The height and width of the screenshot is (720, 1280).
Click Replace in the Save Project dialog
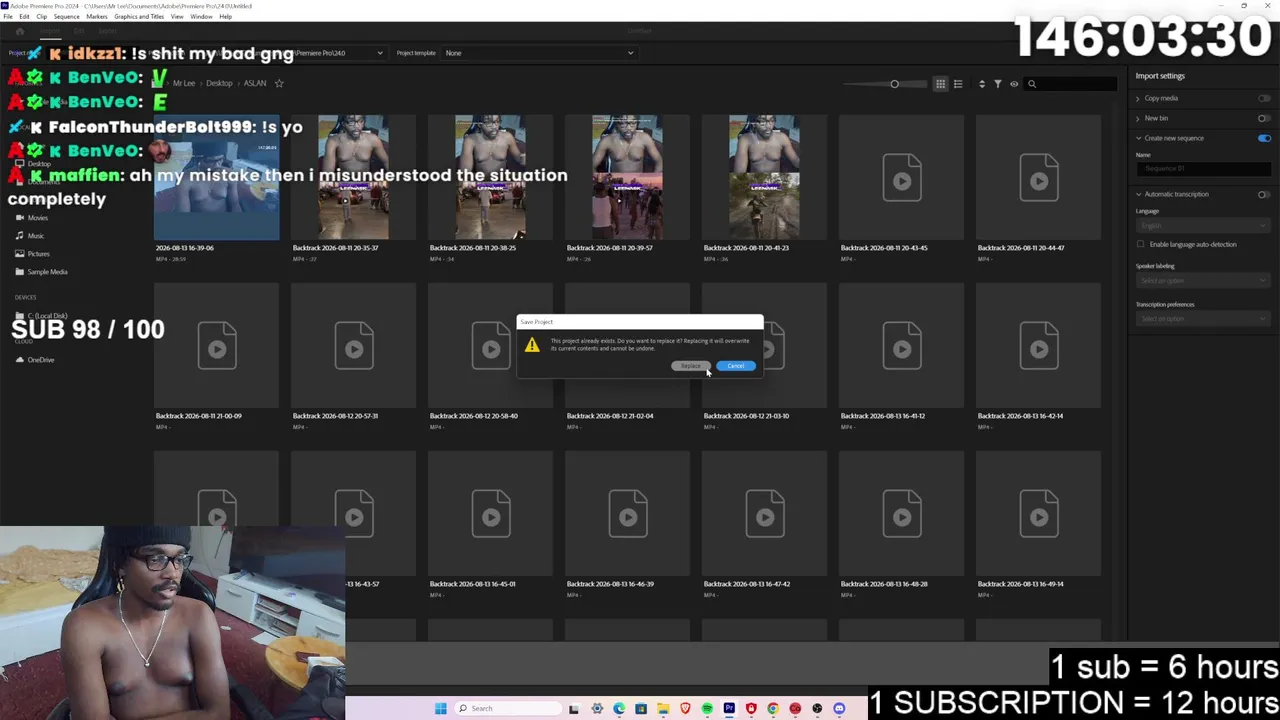691,366
